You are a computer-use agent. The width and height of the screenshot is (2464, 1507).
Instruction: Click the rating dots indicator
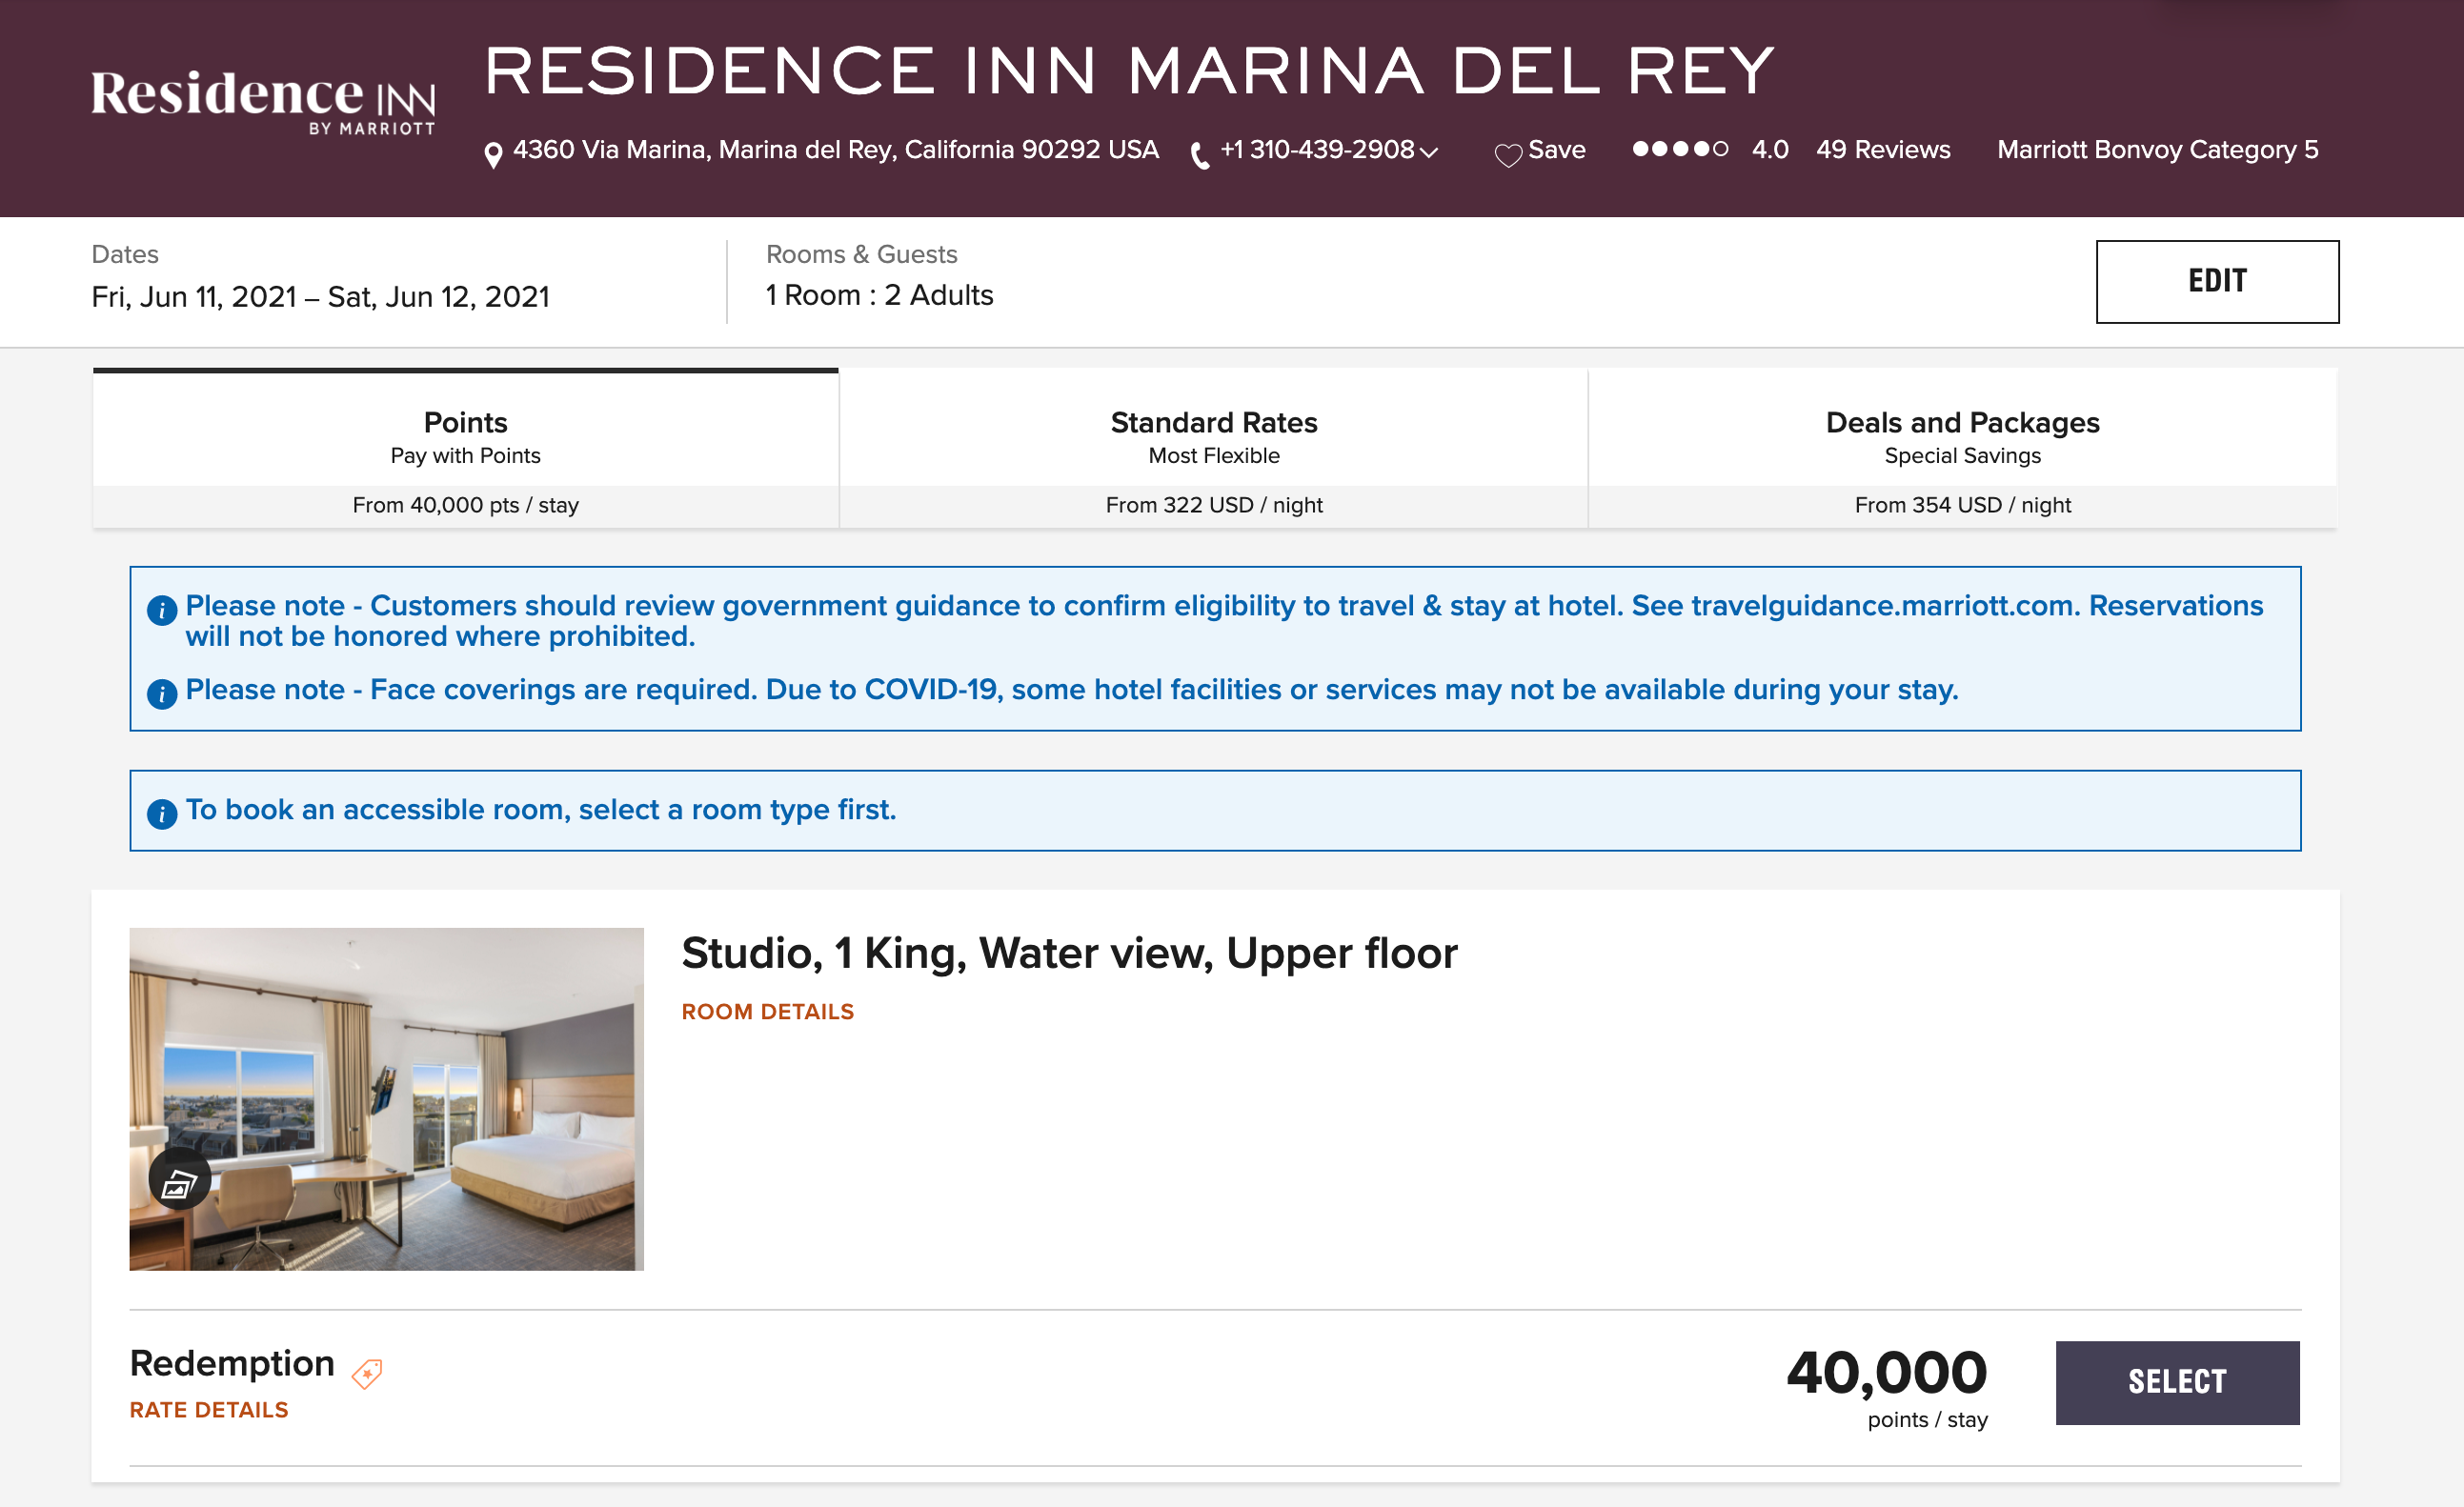[1679, 149]
